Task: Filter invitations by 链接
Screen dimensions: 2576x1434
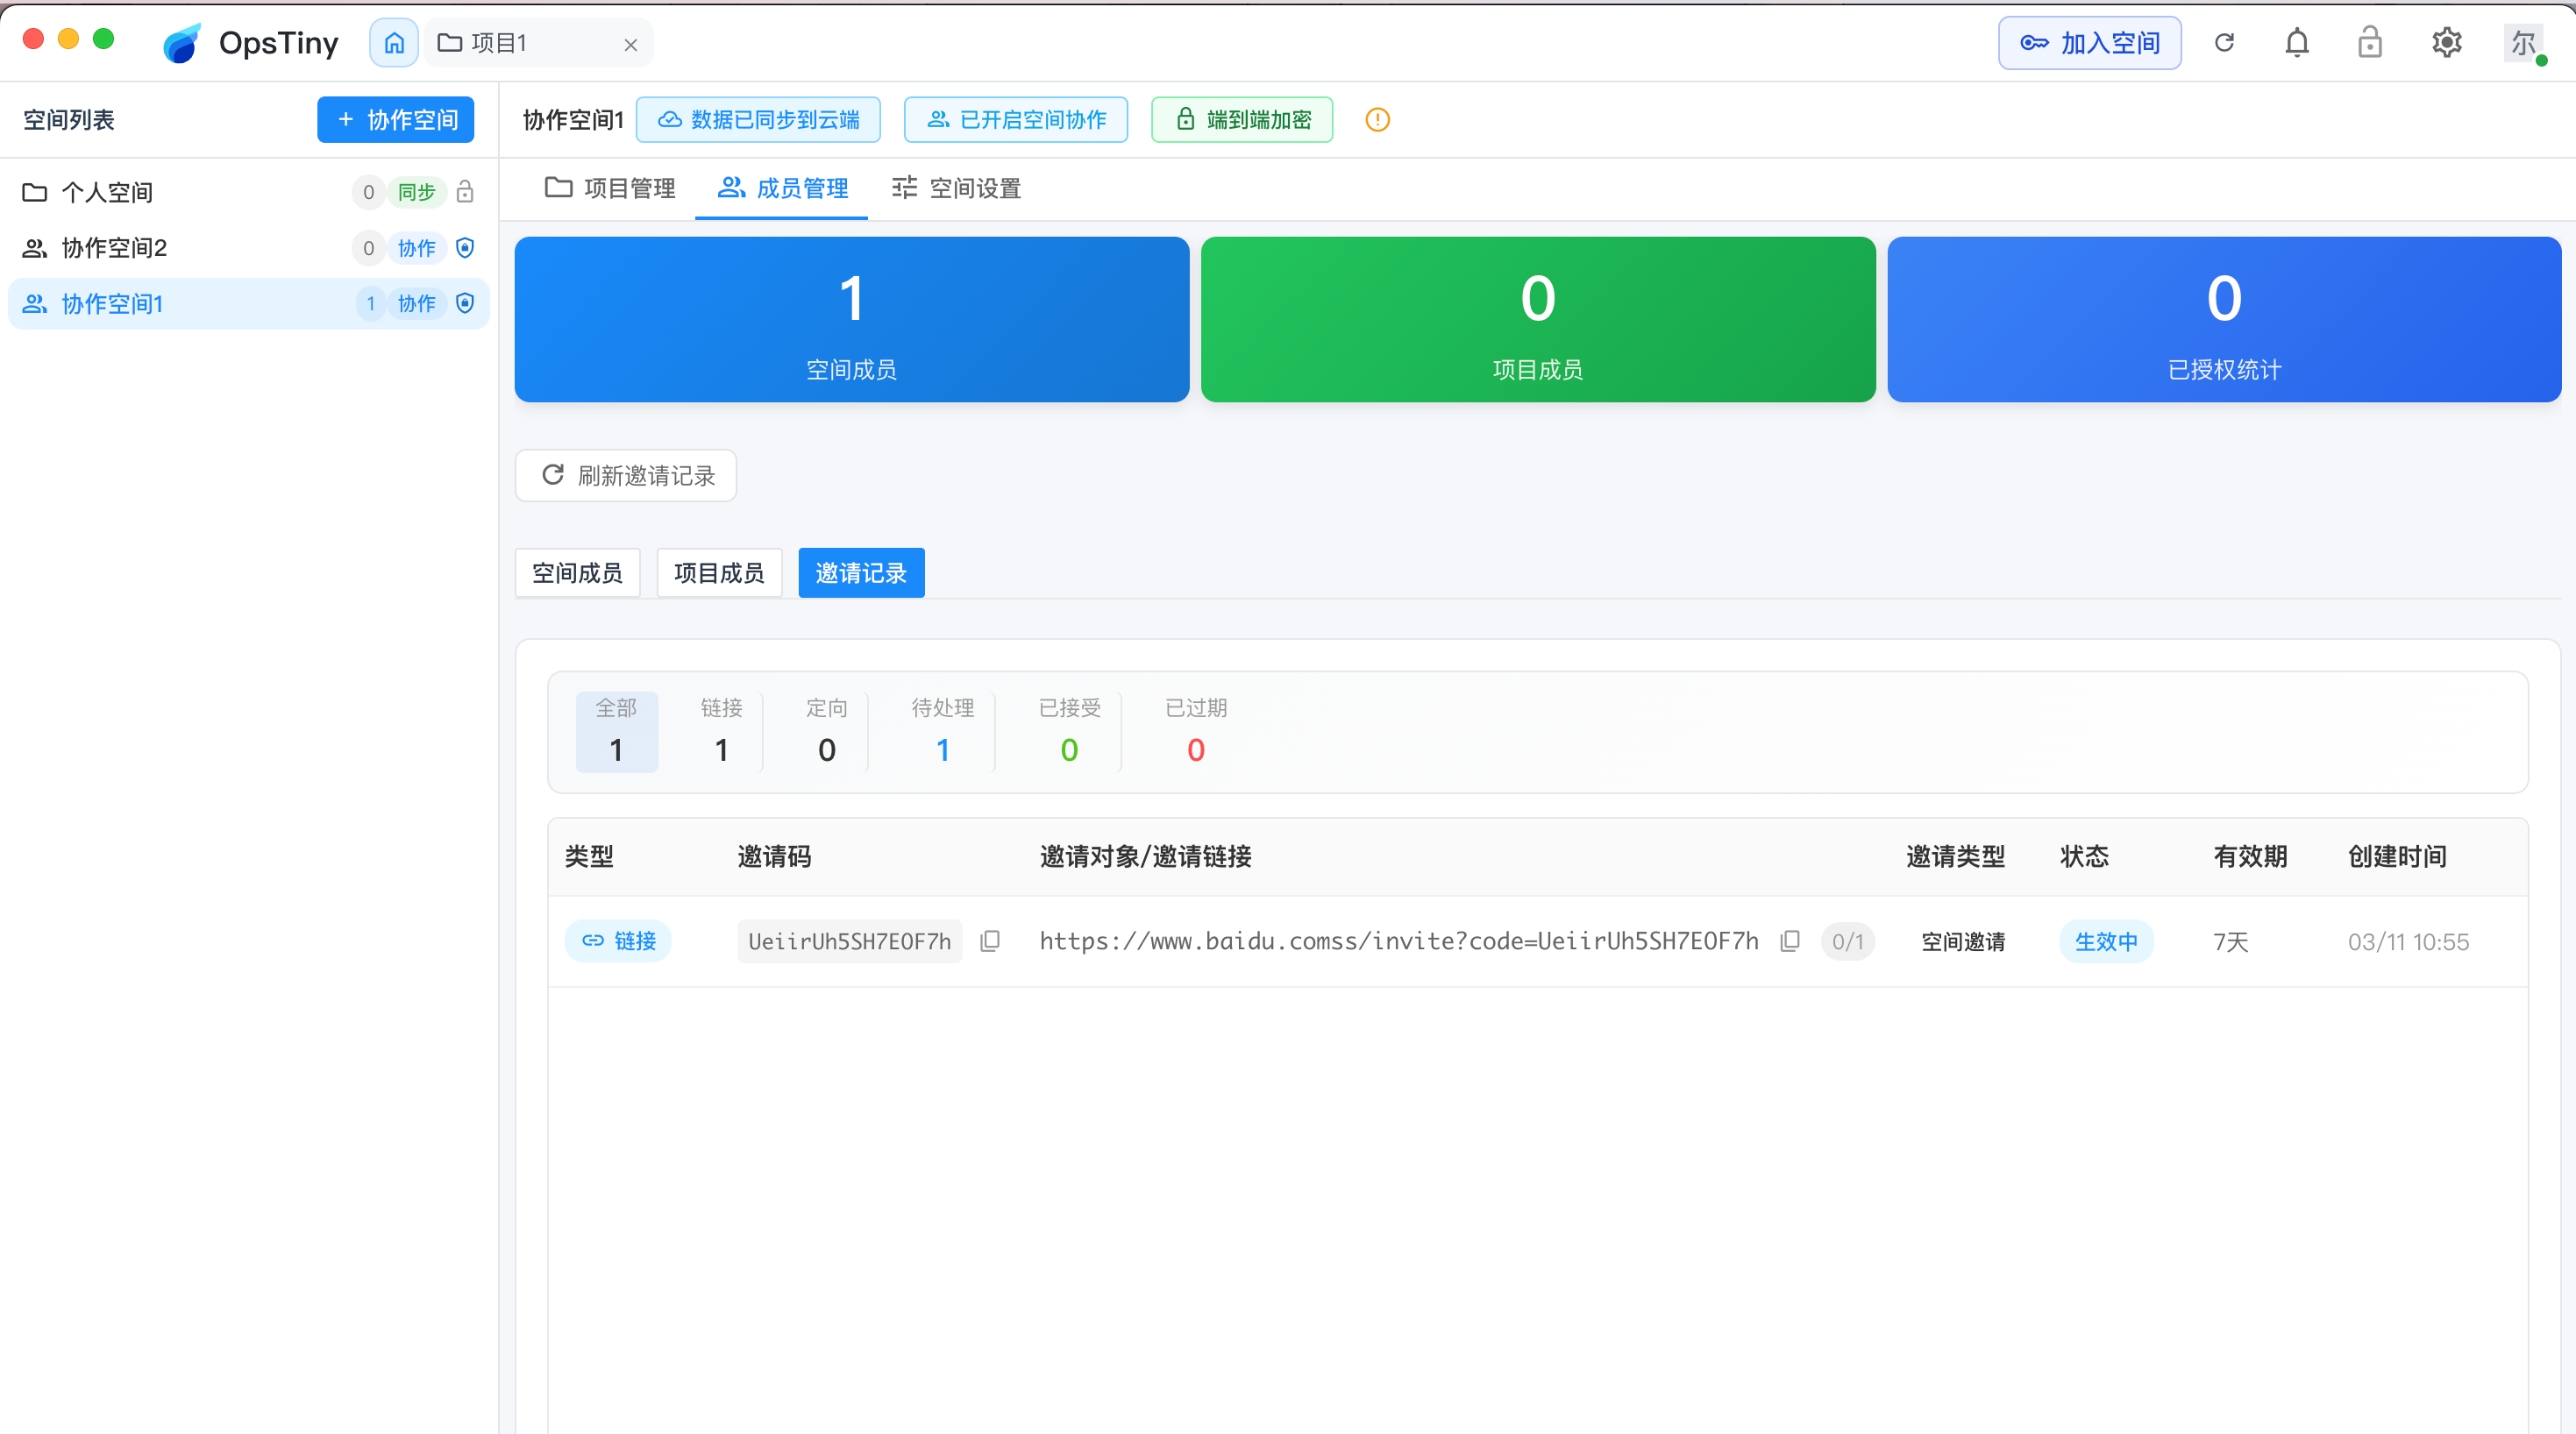Action: 721,731
